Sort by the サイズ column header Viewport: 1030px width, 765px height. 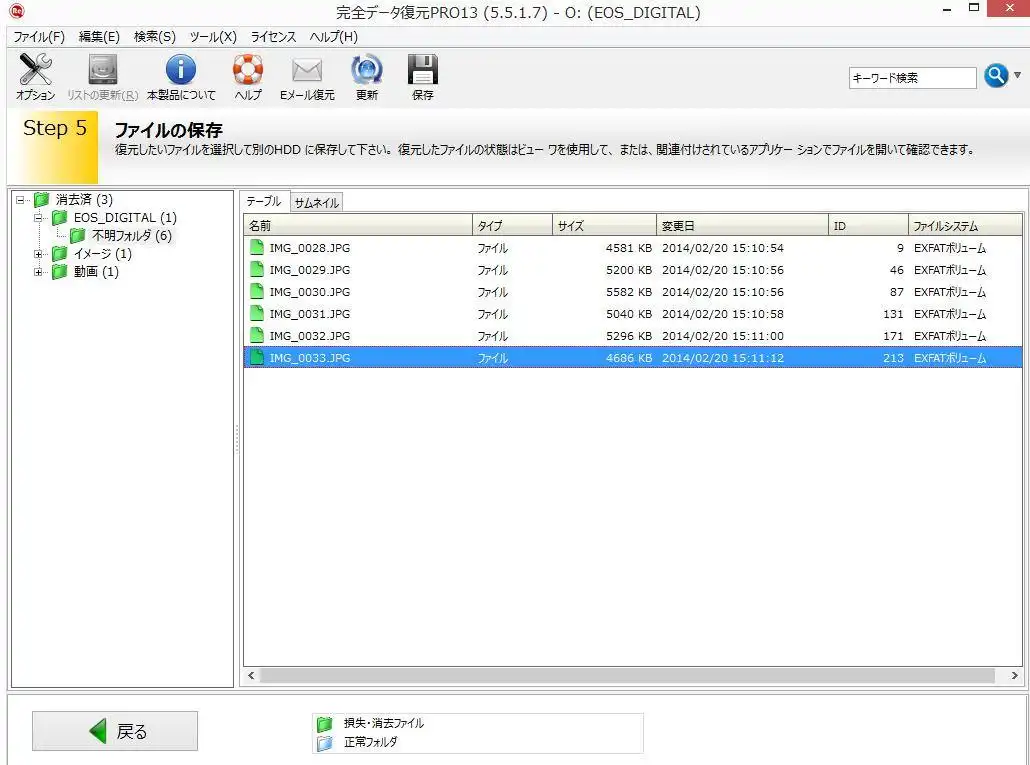(x=604, y=226)
